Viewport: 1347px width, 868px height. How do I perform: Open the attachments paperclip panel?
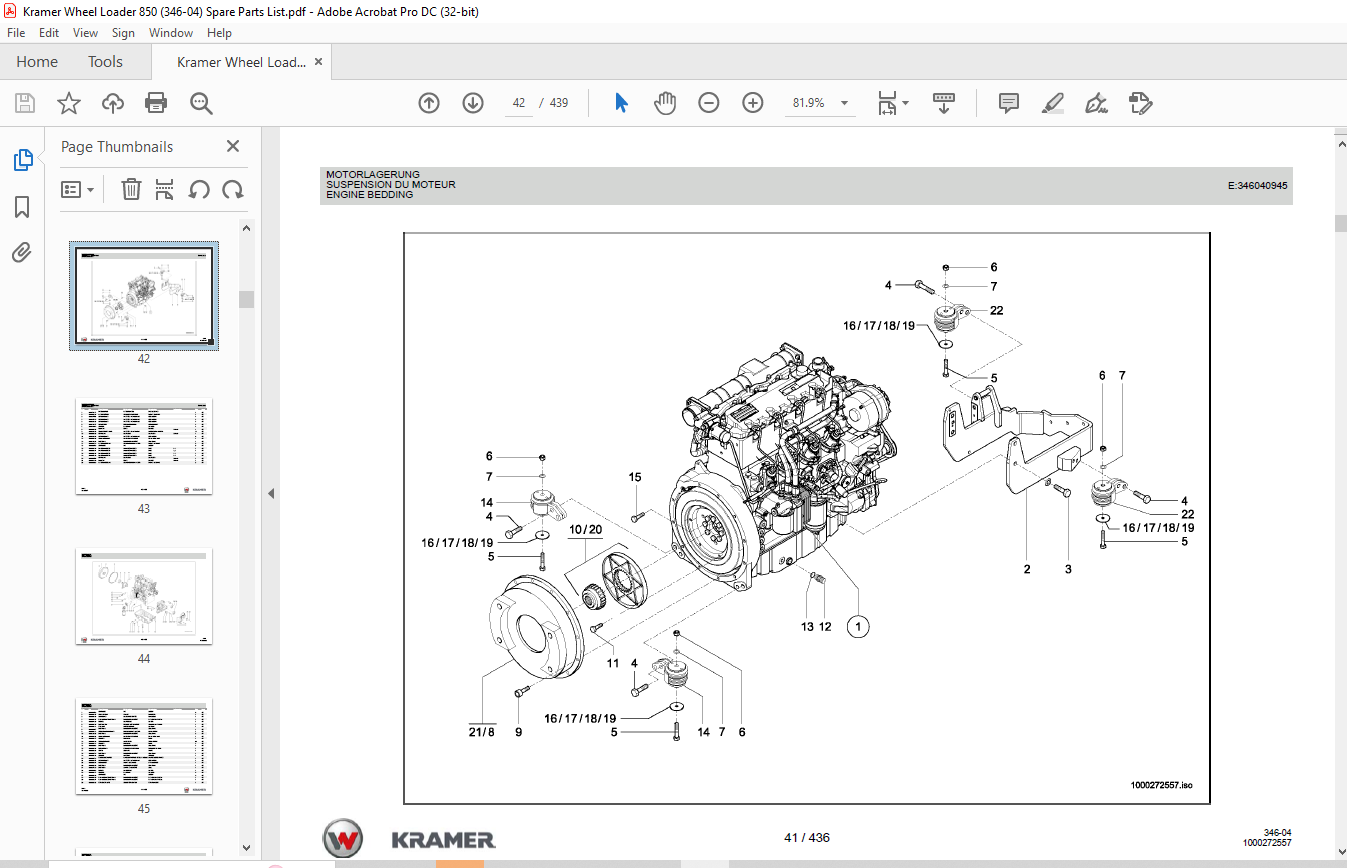click(22, 253)
